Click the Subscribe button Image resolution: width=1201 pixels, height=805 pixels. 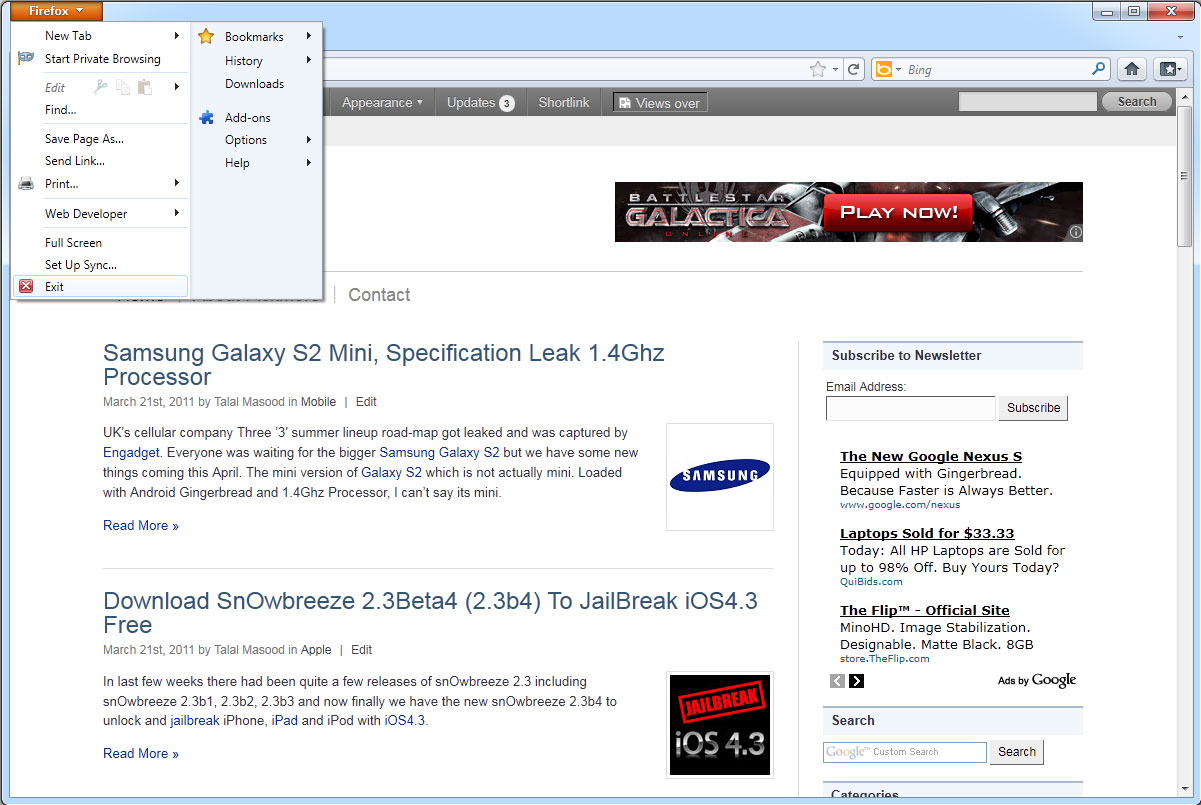coord(1033,408)
